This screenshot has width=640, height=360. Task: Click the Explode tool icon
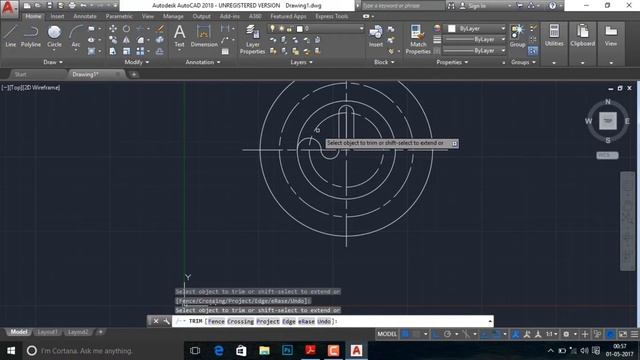[x=160, y=40]
